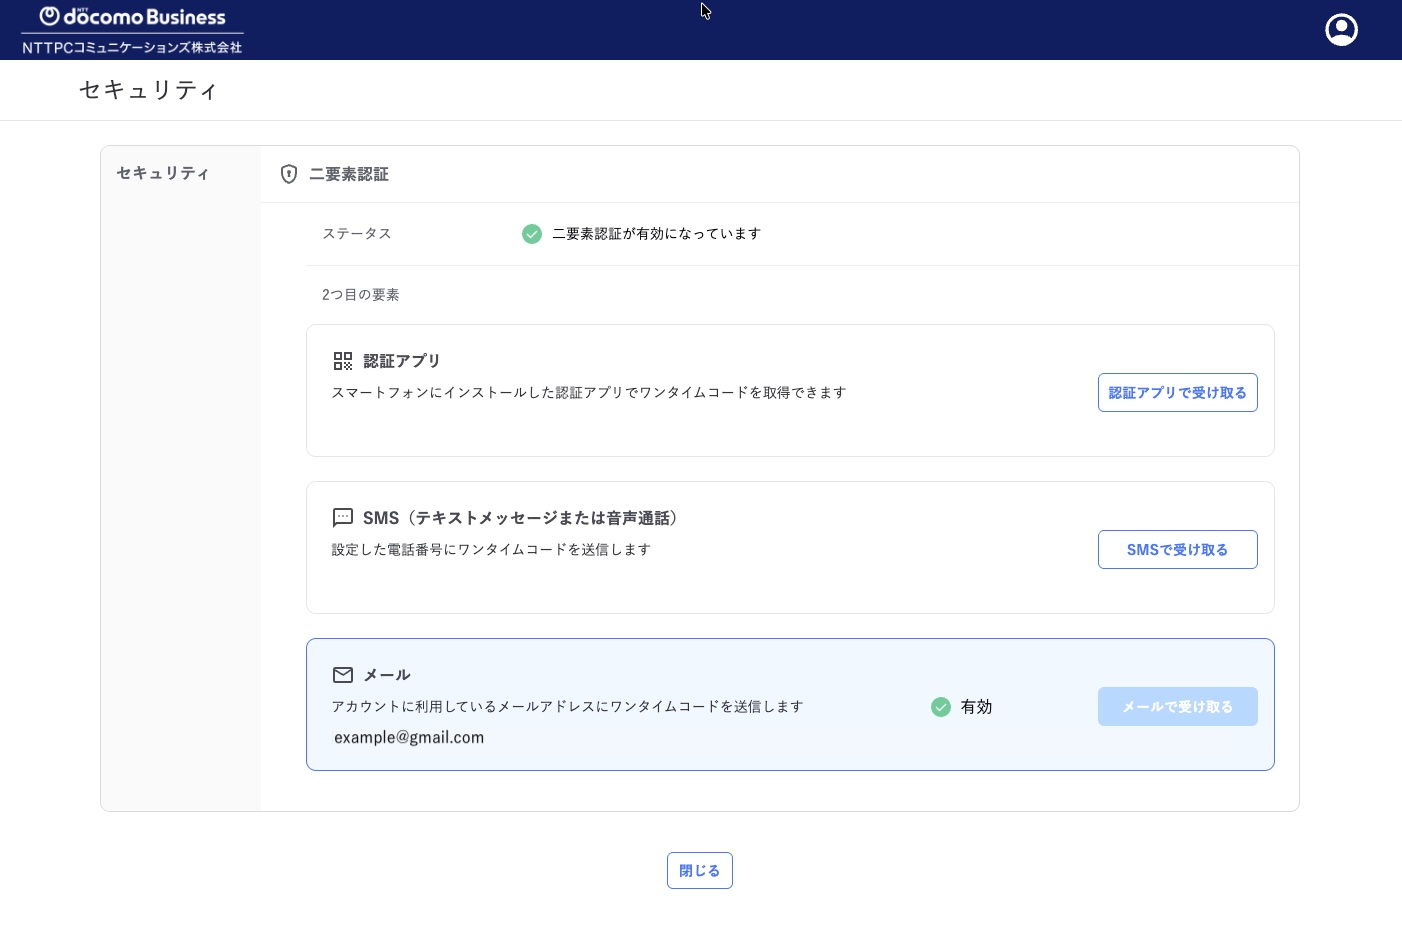Select the SMS authentication card heading
1402x941 pixels.
point(520,518)
